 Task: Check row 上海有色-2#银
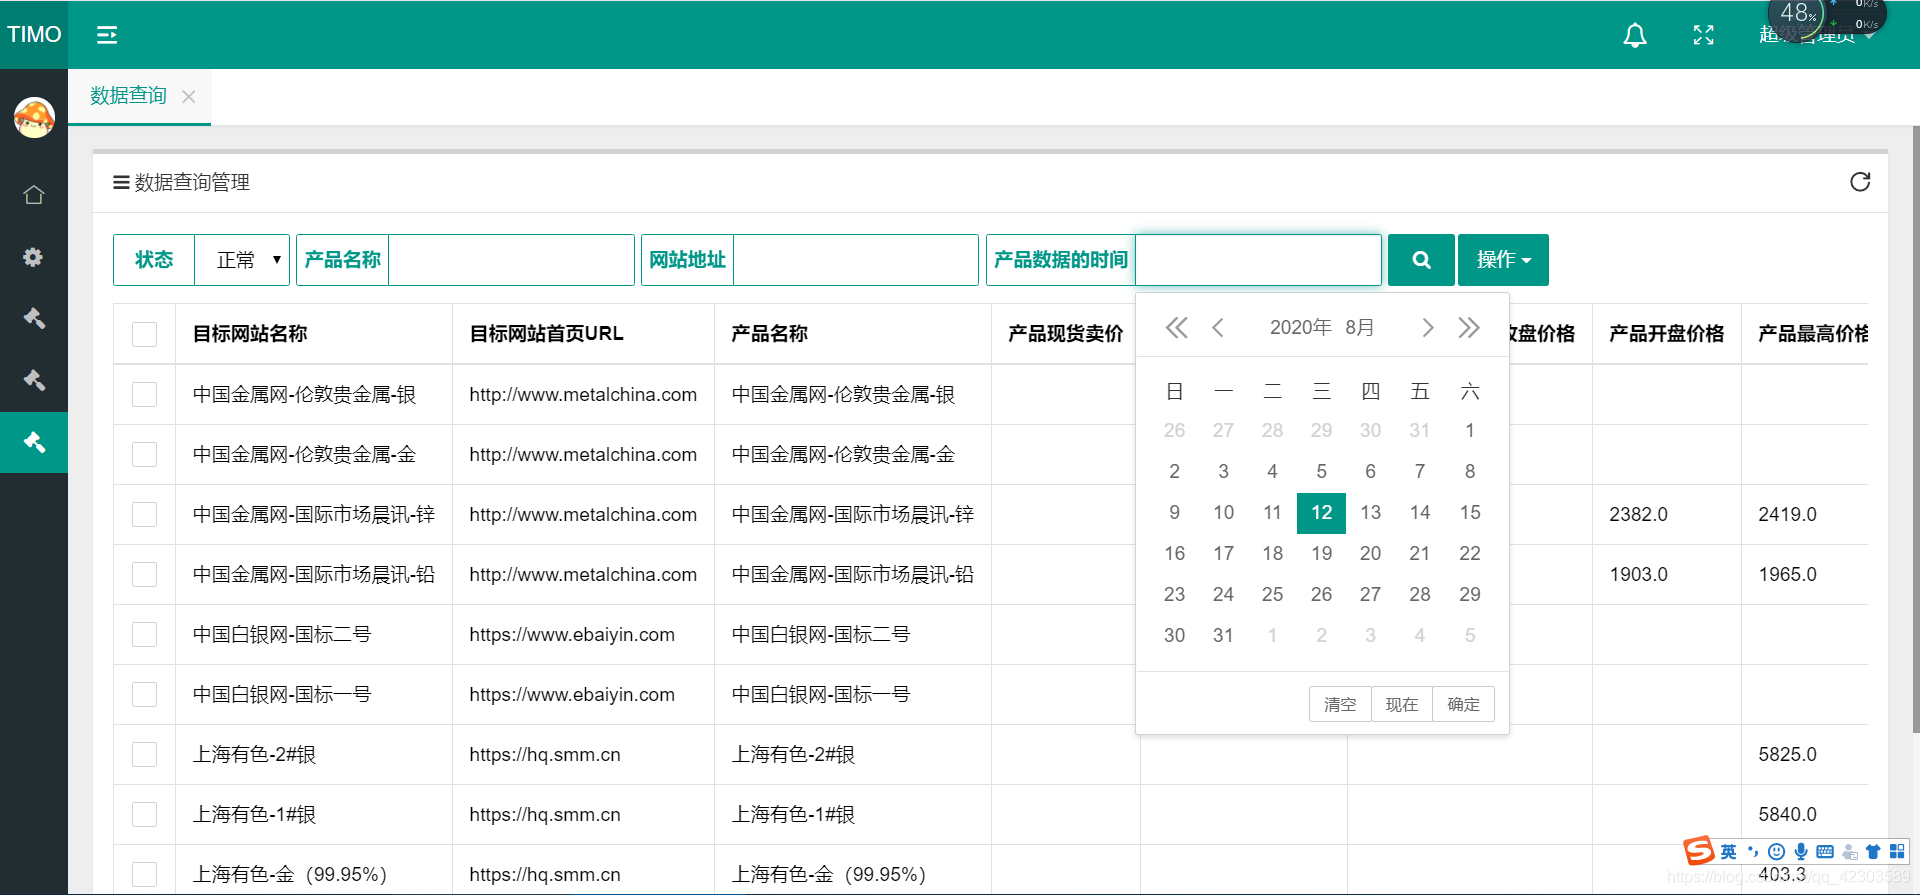pyautogui.click(x=145, y=754)
